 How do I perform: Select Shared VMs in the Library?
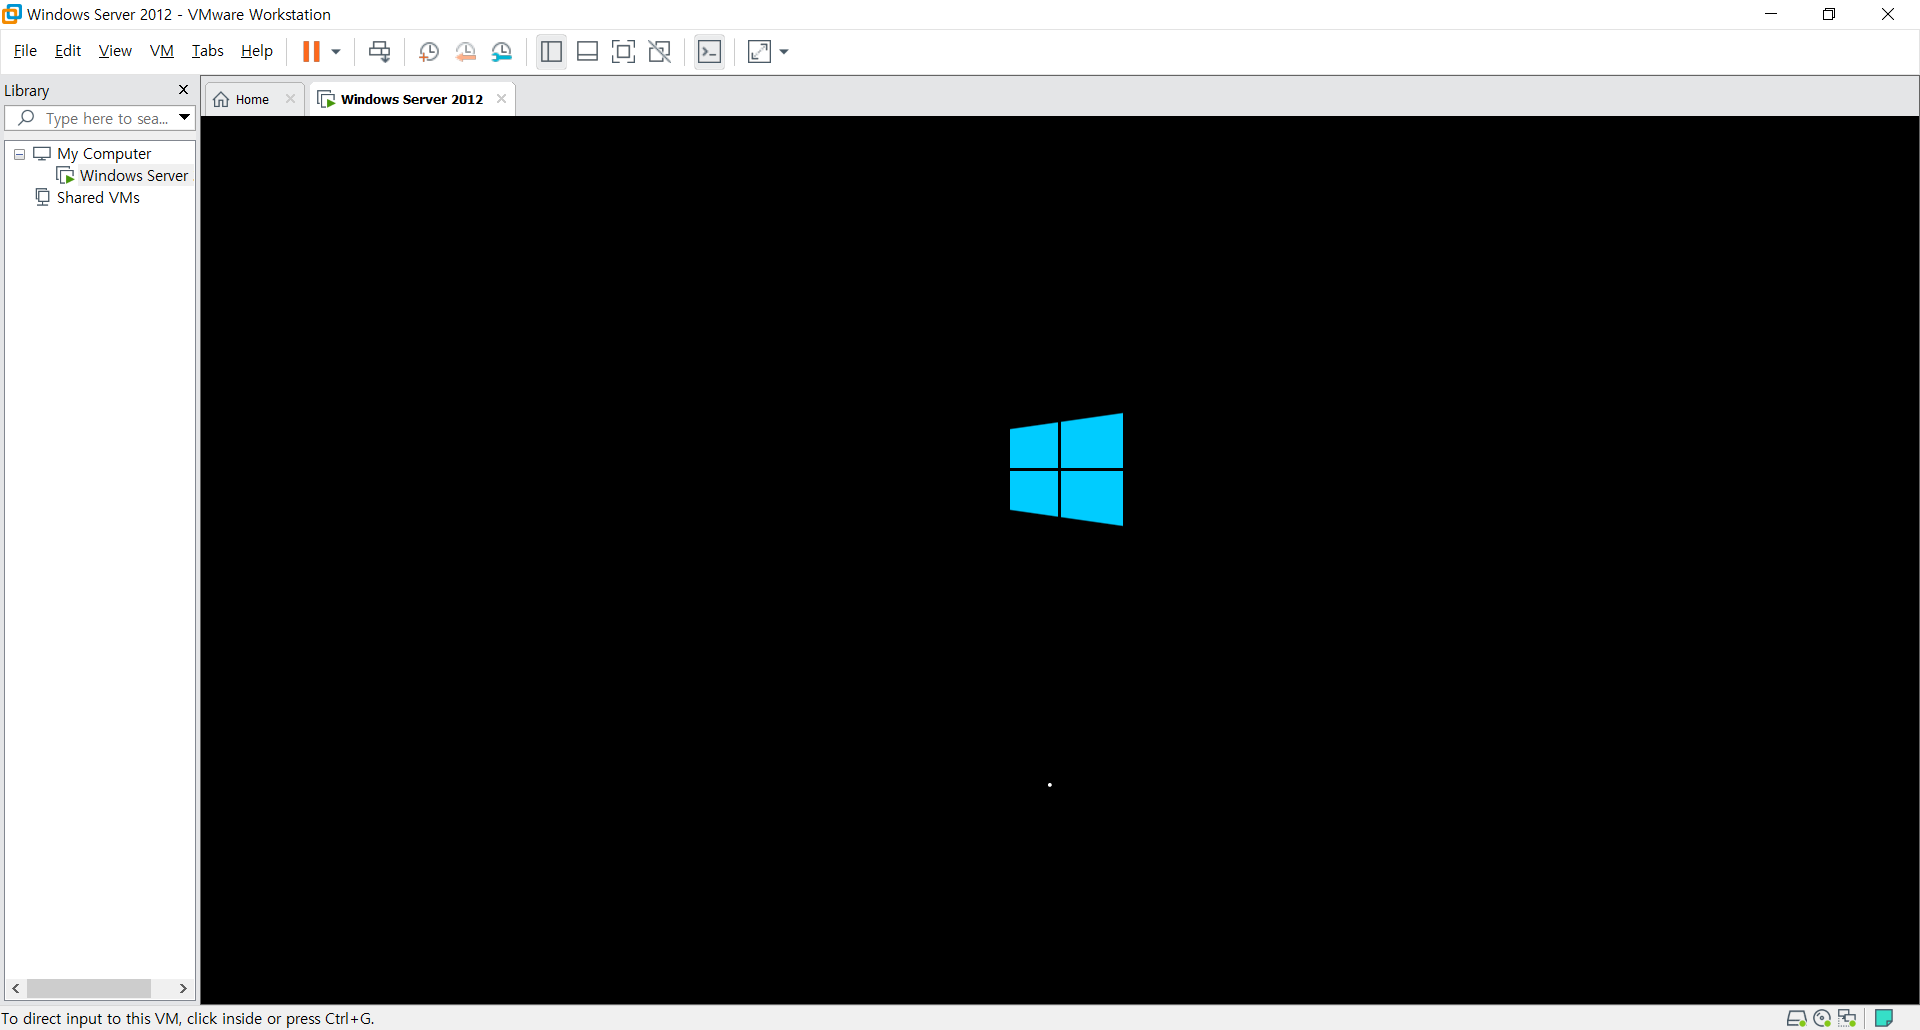pos(98,198)
